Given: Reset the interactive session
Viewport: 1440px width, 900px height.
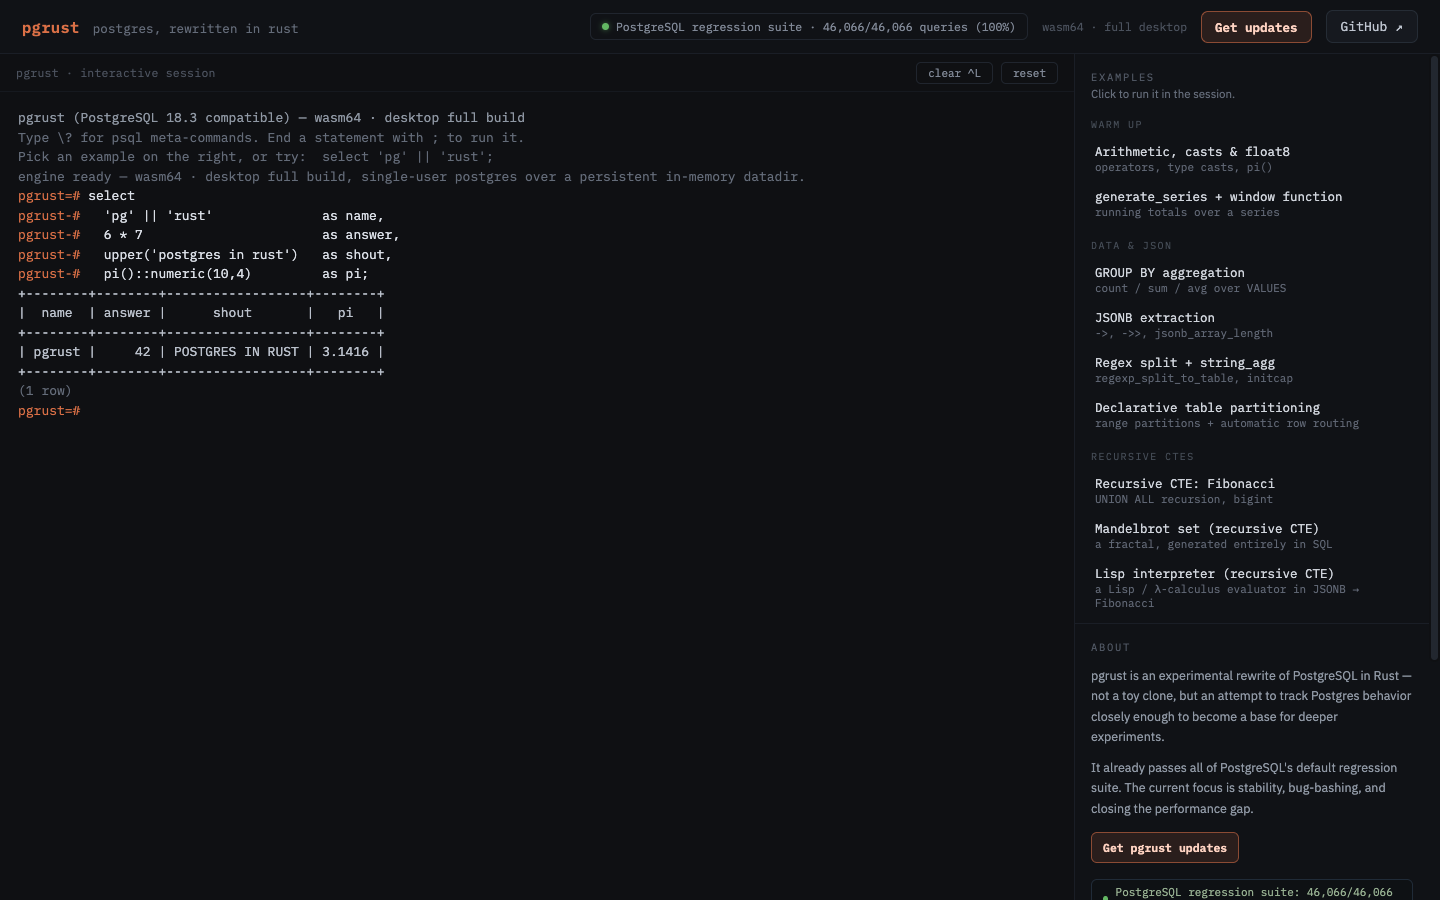Looking at the screenshot, I should (x=1029, y=73).
